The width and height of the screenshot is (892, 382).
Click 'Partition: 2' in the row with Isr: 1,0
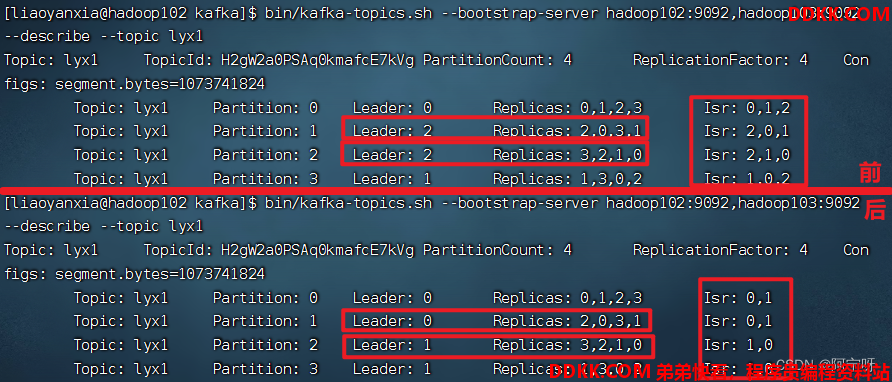click(x=265, y=345)
